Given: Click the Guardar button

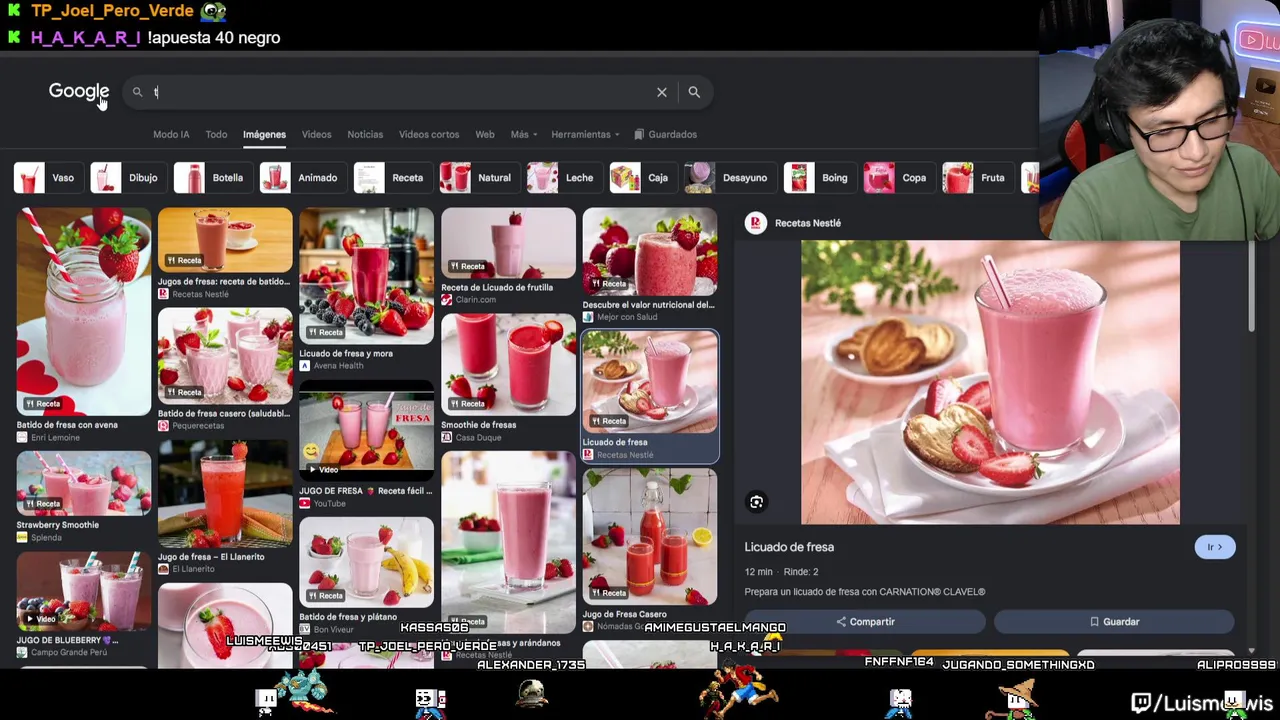Looking at the screenshot, I should [x=1114, y=622].
